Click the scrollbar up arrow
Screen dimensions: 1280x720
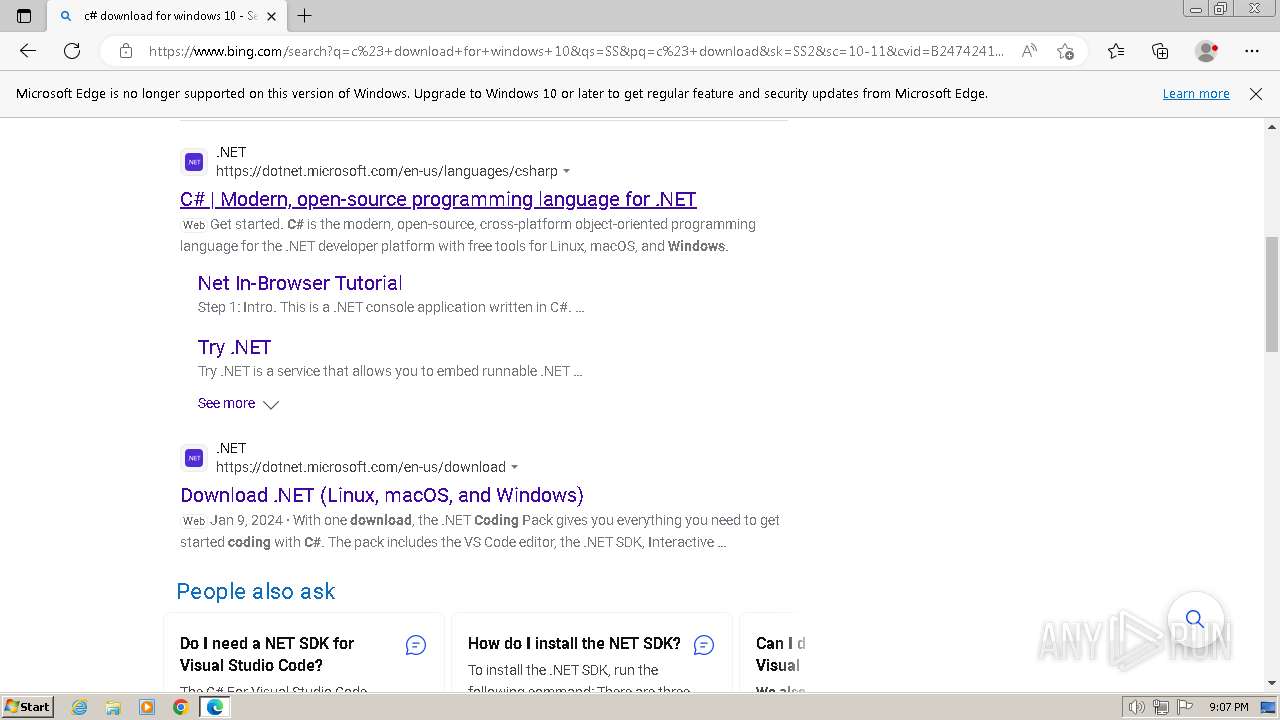click(x=1272, y=126)
